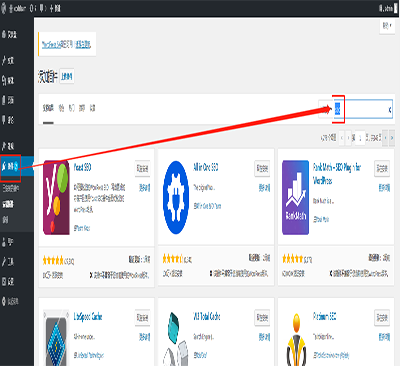The height and width of the screenshot is (366, 400).
Task: Install LiteSpeed Cache now
Action: point(142,317)
